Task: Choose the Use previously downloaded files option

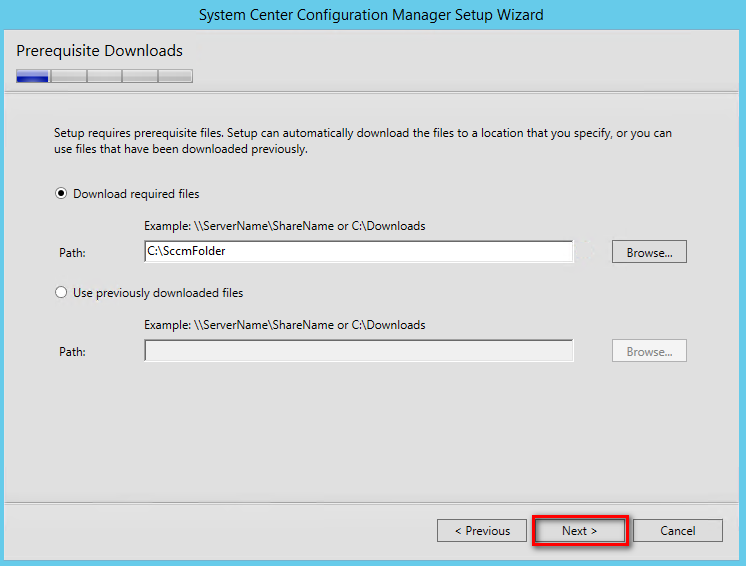Action: point(61,292)
